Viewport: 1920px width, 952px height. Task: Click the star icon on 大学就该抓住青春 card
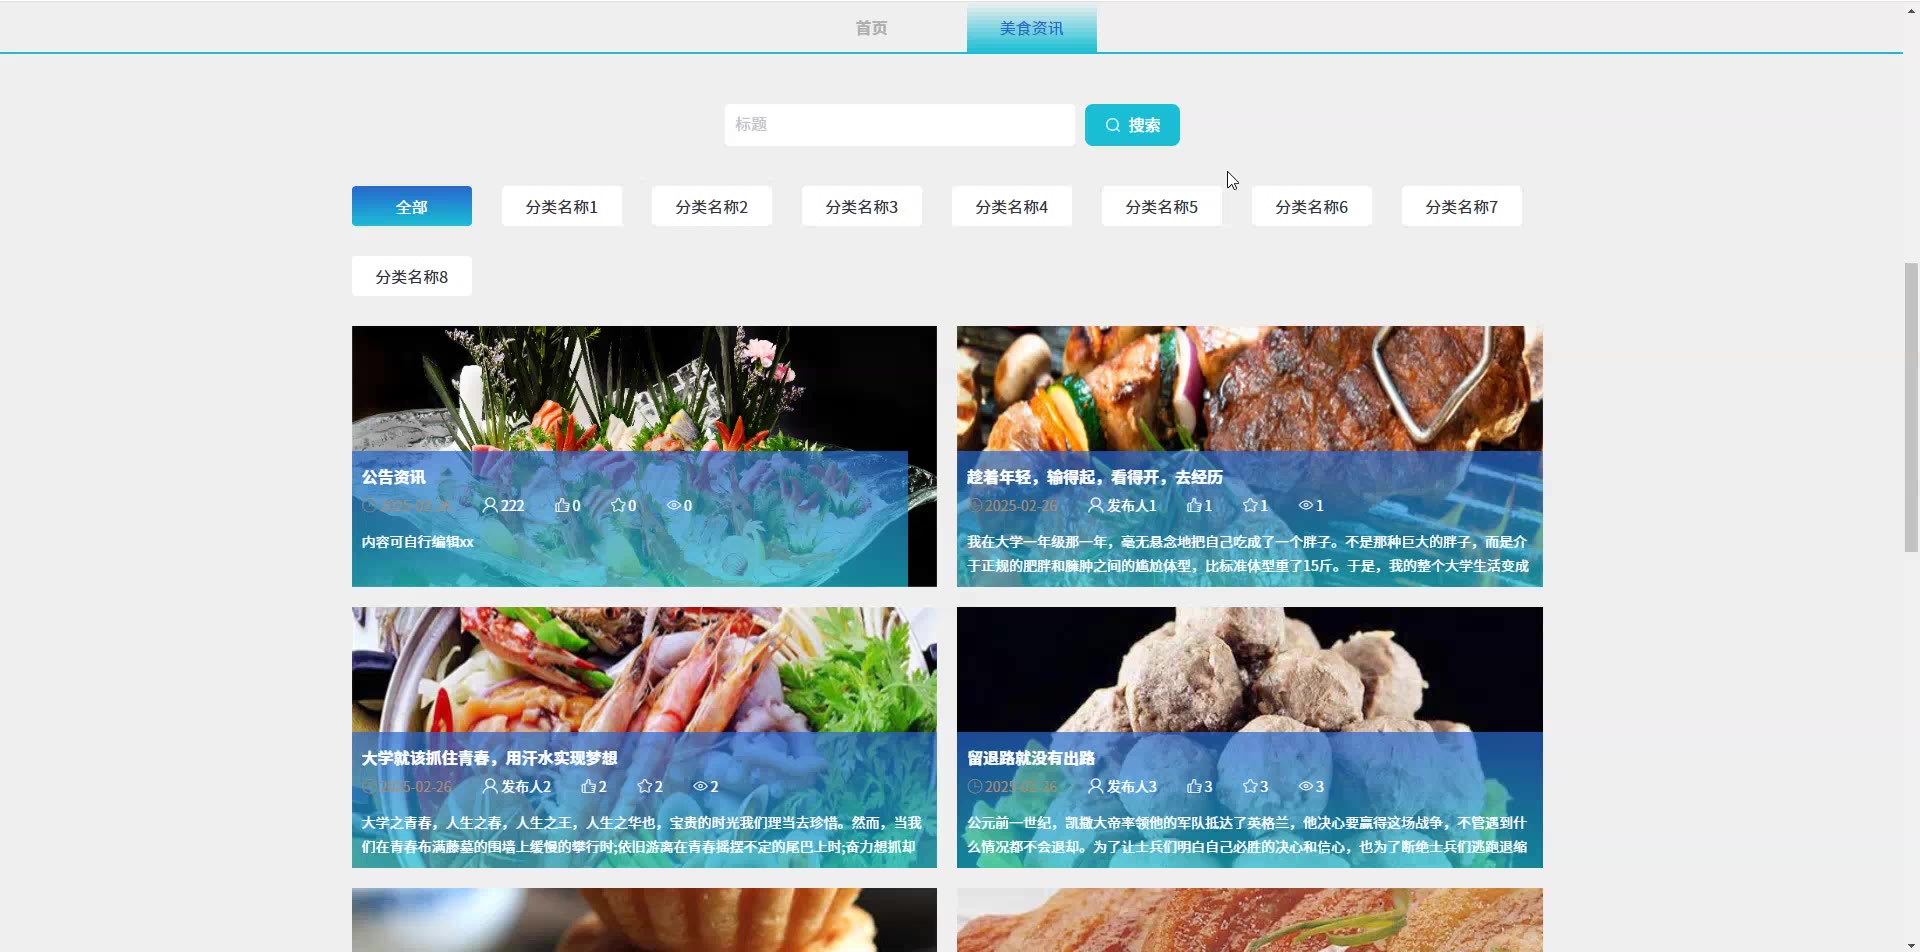click(x=644, y=787)
